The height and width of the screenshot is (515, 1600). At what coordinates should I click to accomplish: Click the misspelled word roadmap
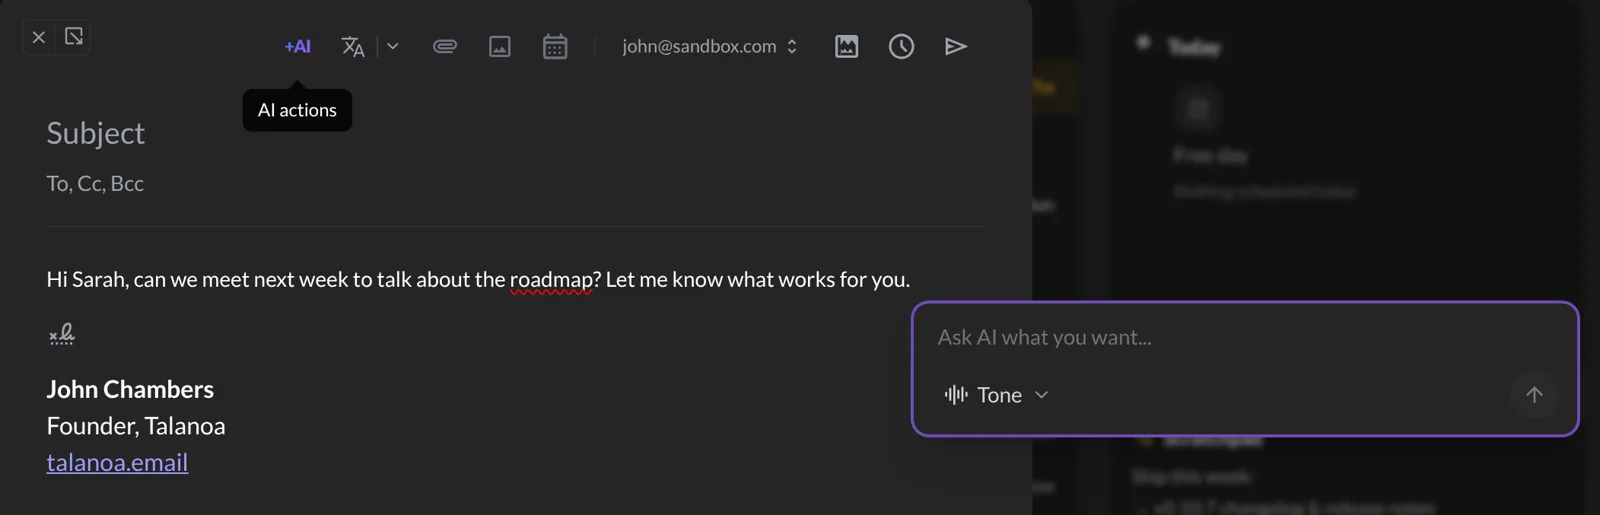551,280
